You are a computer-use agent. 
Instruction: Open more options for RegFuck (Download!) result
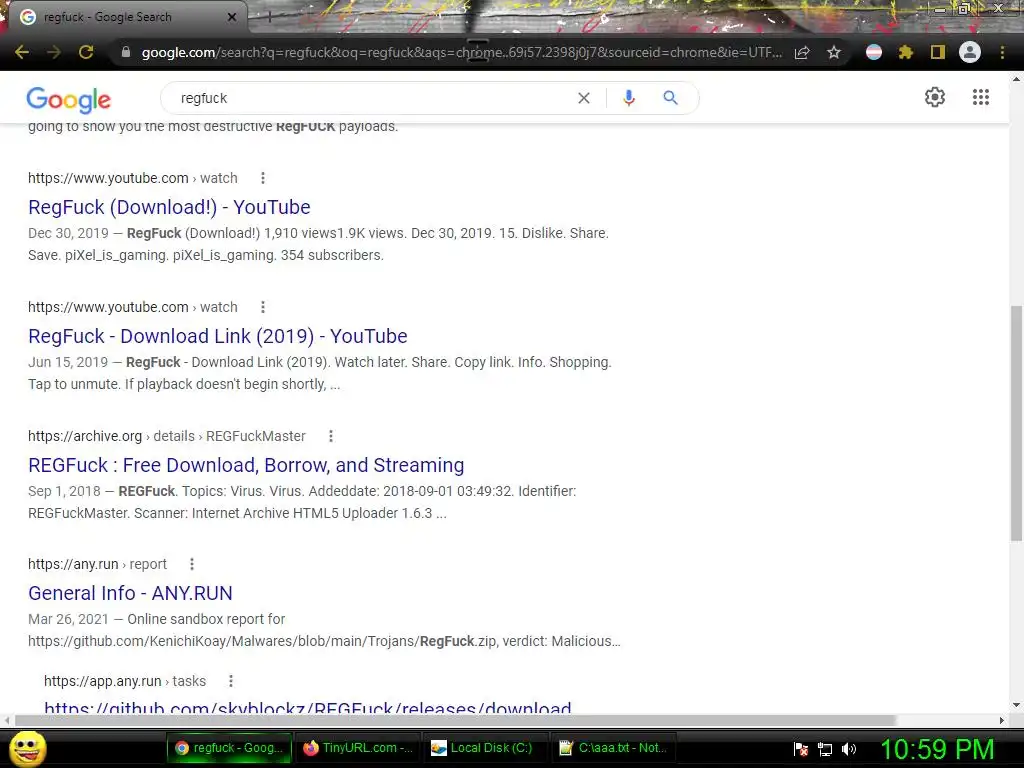coord(263,178)
